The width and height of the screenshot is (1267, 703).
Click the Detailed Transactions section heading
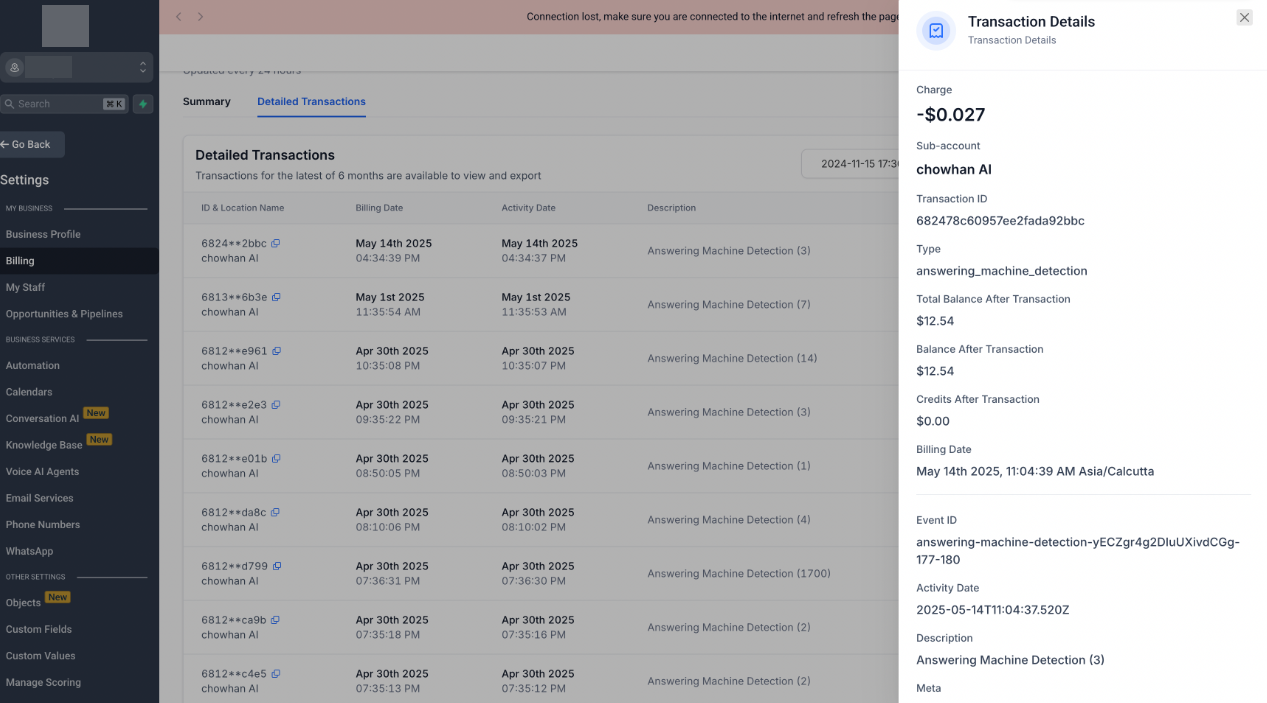click(x=265, y=155)
